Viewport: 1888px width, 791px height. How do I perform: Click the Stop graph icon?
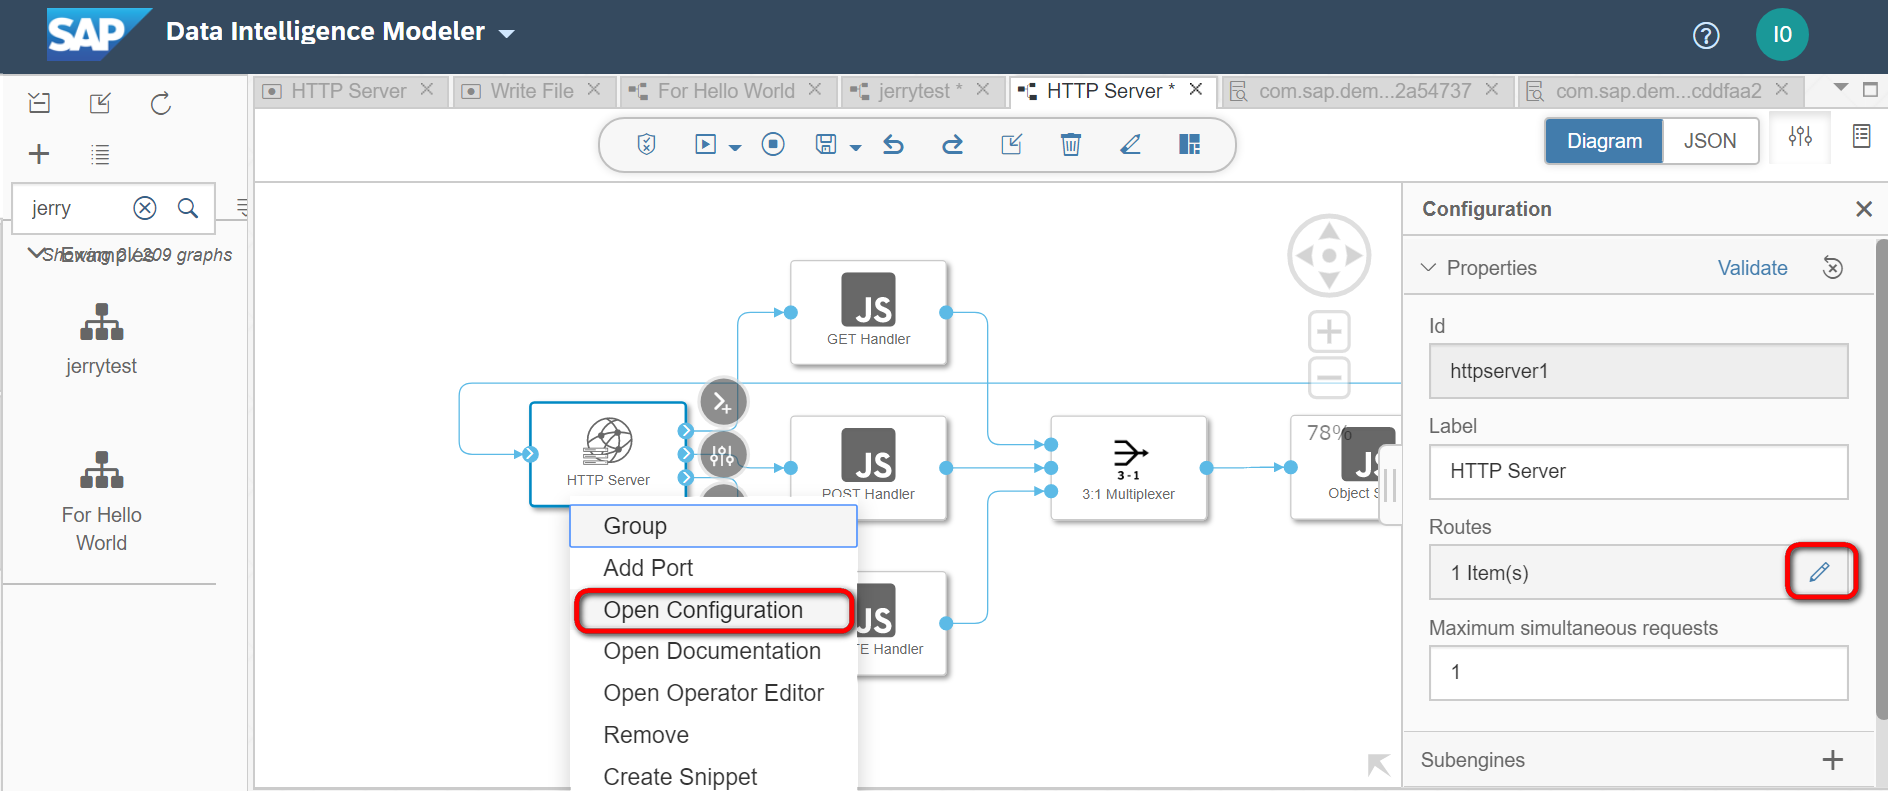point(773,144)
